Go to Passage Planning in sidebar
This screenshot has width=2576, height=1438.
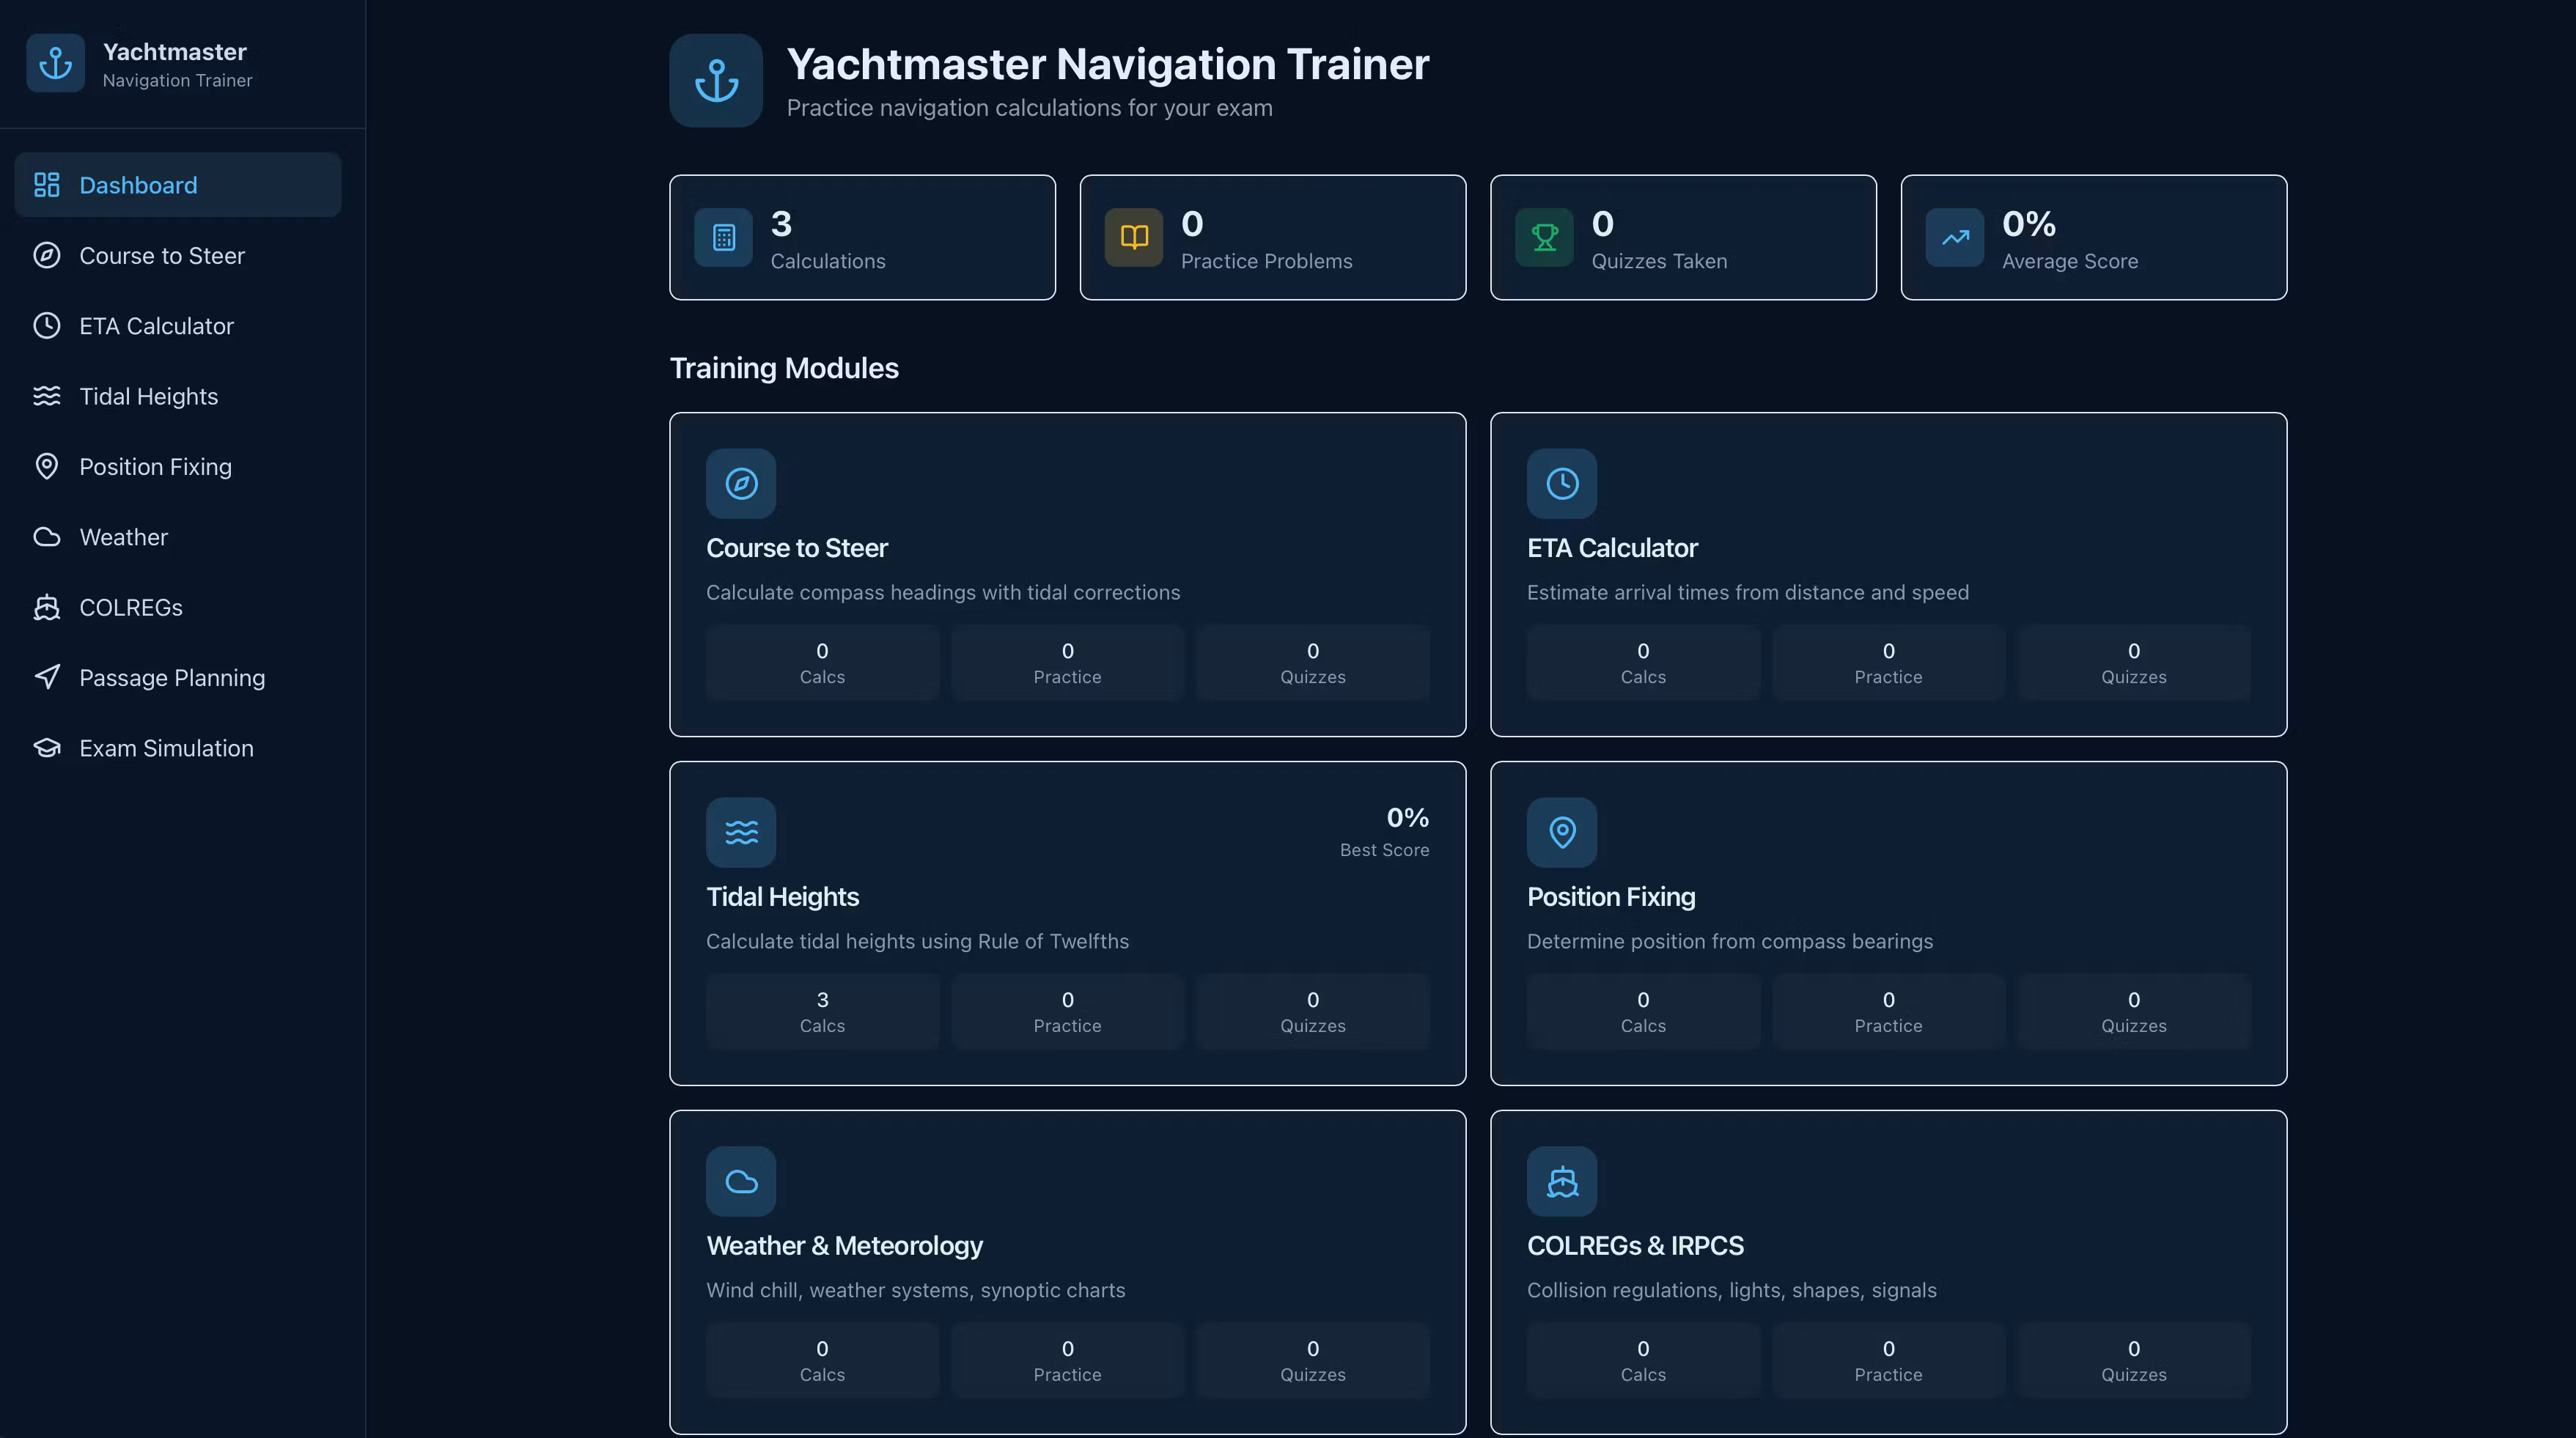(x=171, y=678)
